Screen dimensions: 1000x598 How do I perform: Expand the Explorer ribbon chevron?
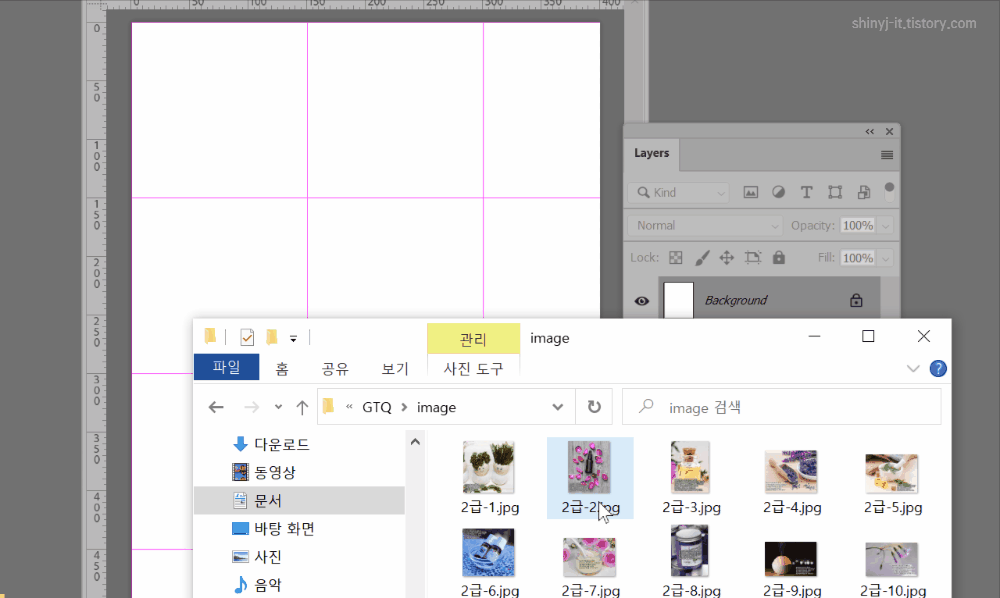[x=913, y=368]
